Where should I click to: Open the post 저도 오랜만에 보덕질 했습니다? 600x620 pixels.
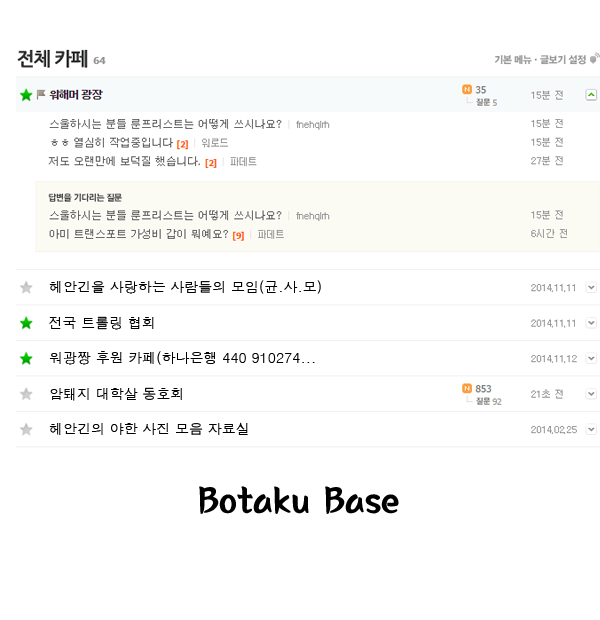point(124,161)
